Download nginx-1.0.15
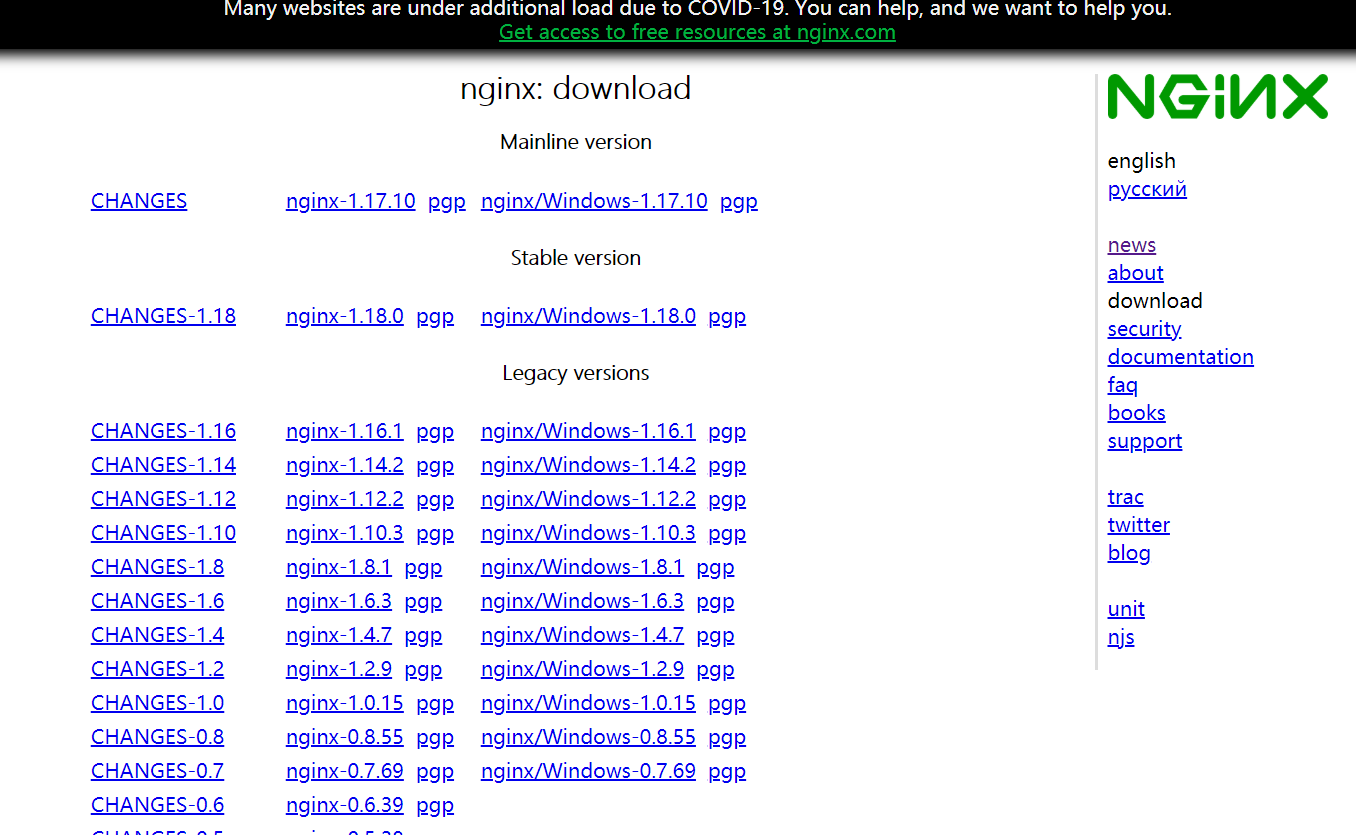The height and width of the screenshot is (835, 1356). click(x=344, y=703)
